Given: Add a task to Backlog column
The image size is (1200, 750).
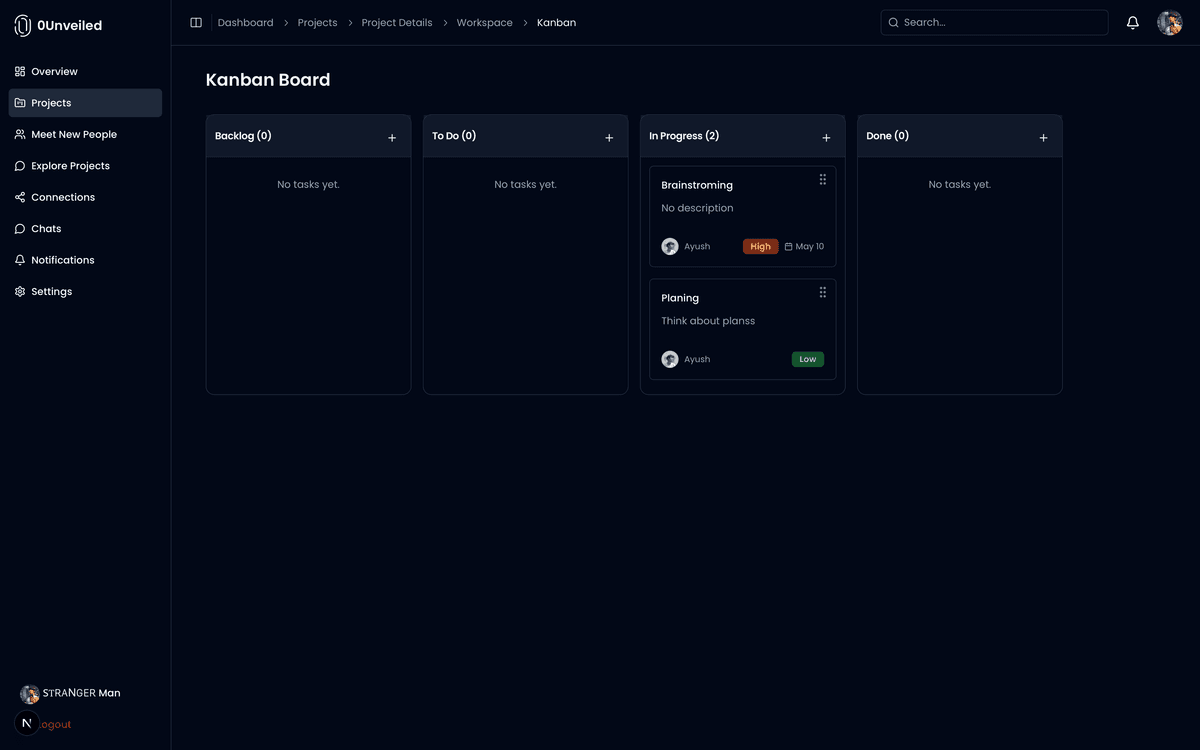Looking at the screenshot, I should [x=392, y=138].
